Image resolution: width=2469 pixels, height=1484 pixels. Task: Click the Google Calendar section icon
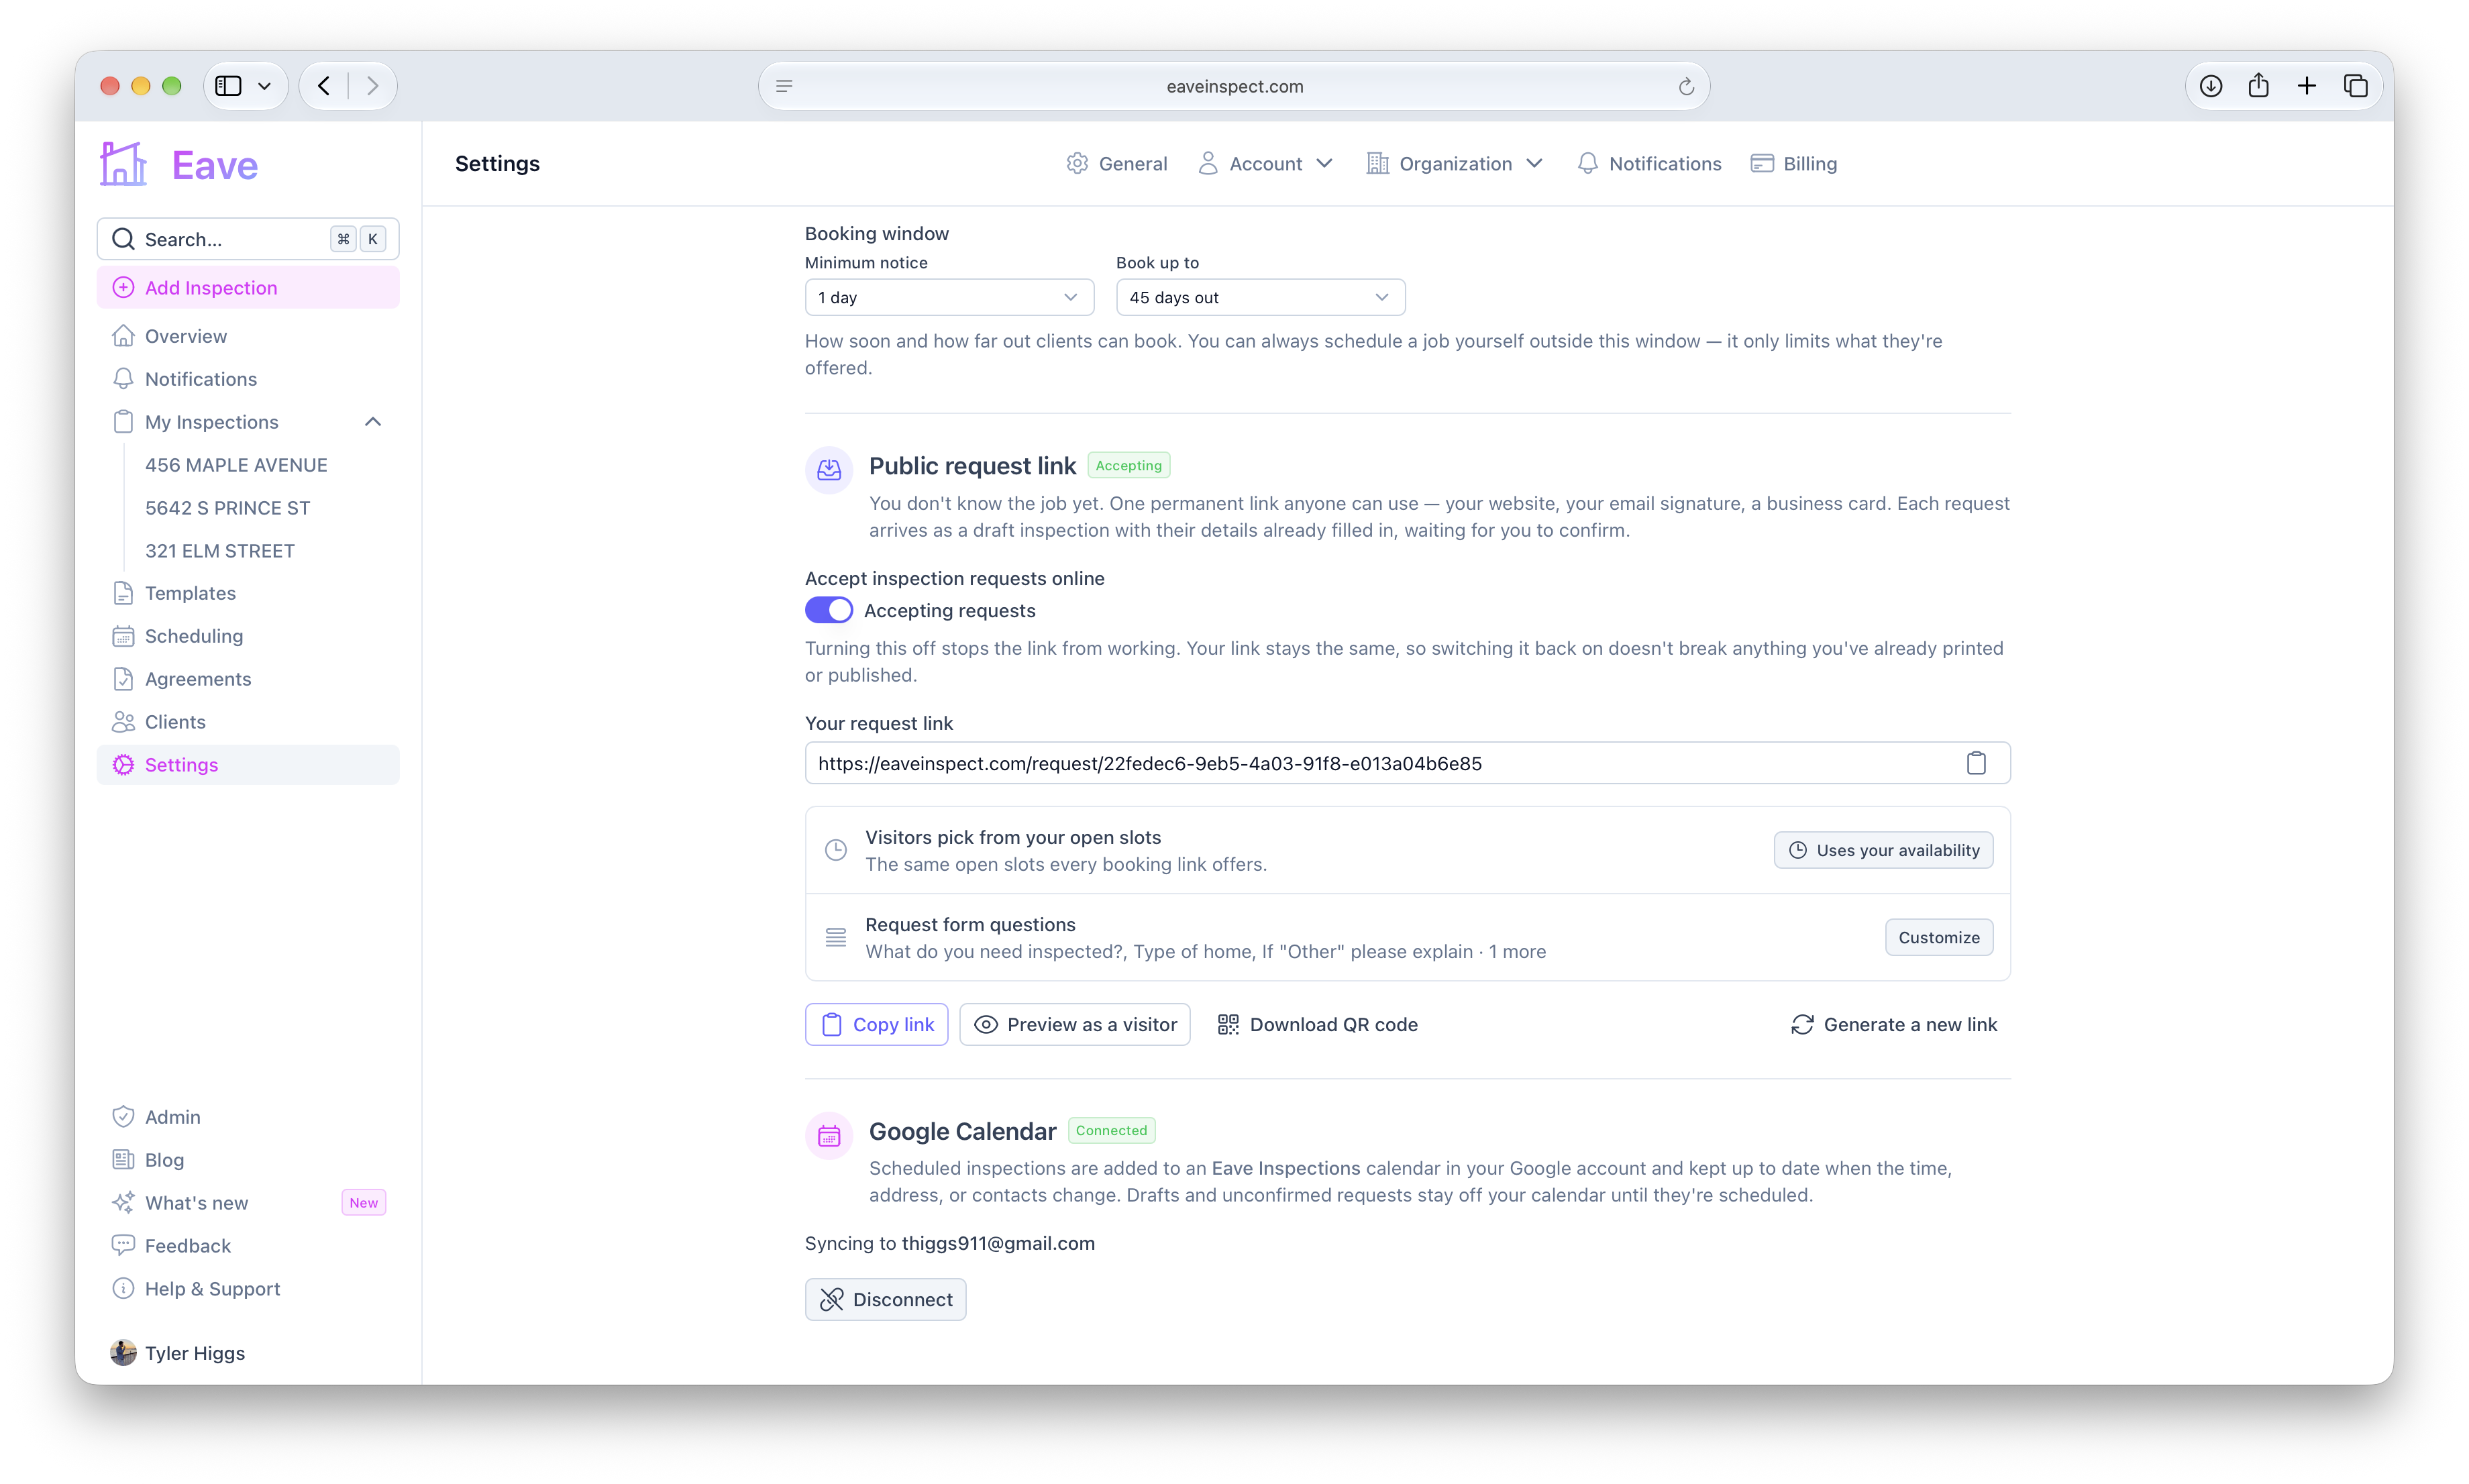tap(829, 1135)
